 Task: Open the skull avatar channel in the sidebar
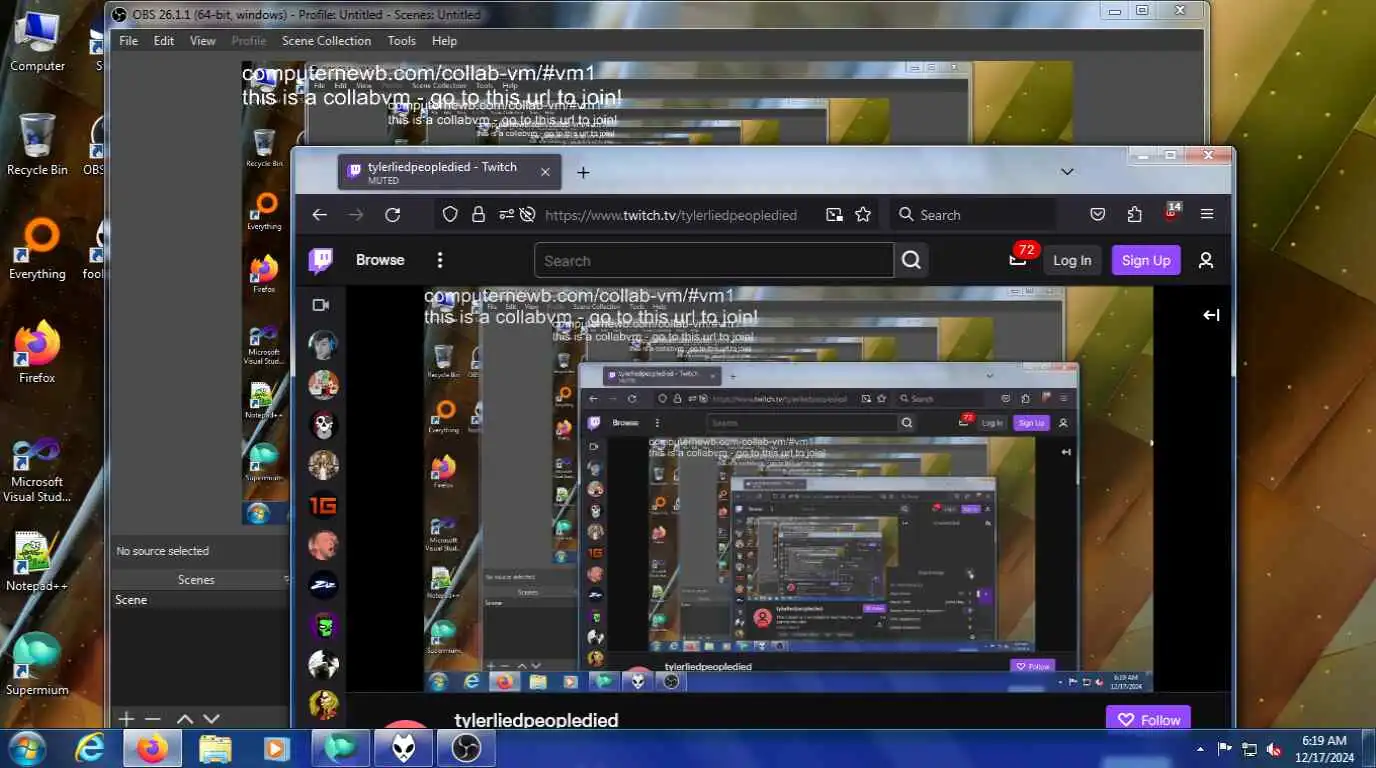pos(323,425)
